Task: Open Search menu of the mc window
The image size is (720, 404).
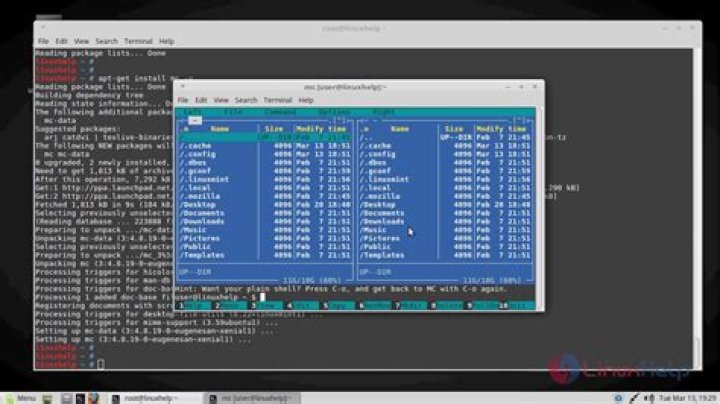Action: pyautogui.click(x=246, y=100)
